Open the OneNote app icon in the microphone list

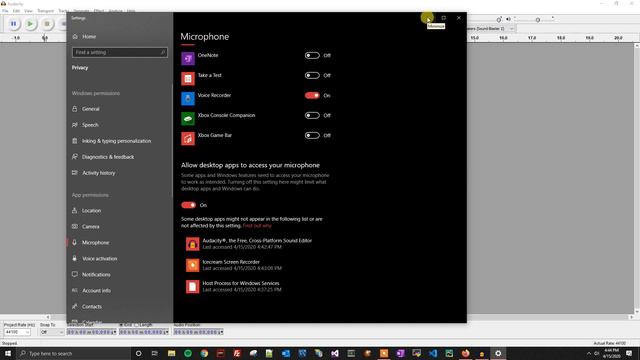pos(188,58)
